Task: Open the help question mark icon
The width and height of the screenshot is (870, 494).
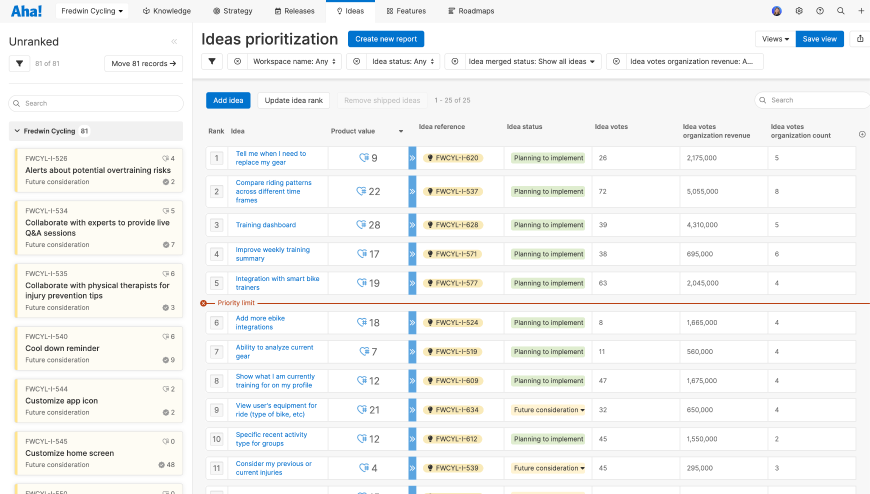Action: point(820,11)
